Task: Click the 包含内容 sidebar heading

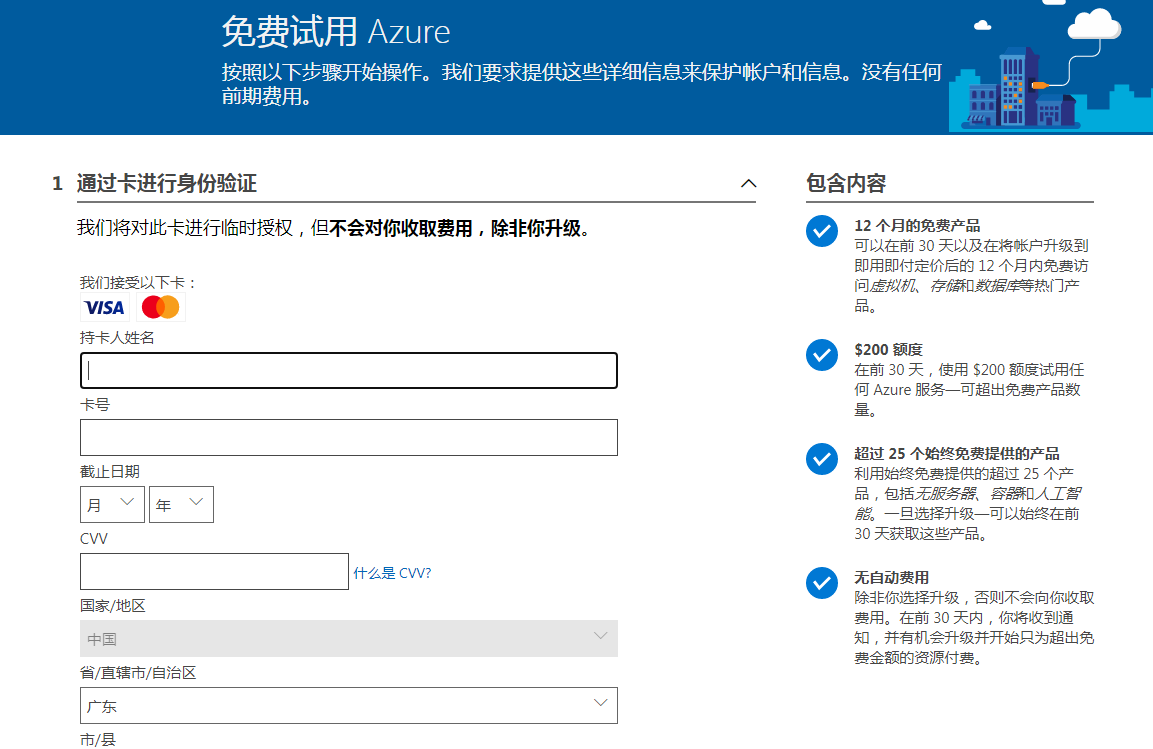Action: pos(846,183)
